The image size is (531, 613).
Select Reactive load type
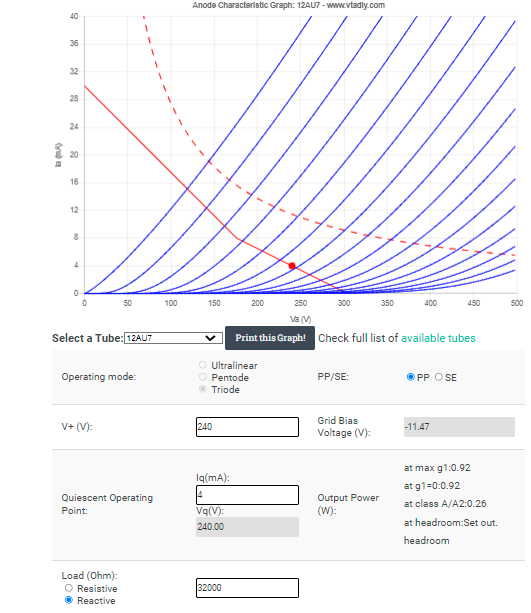(69, 600)
